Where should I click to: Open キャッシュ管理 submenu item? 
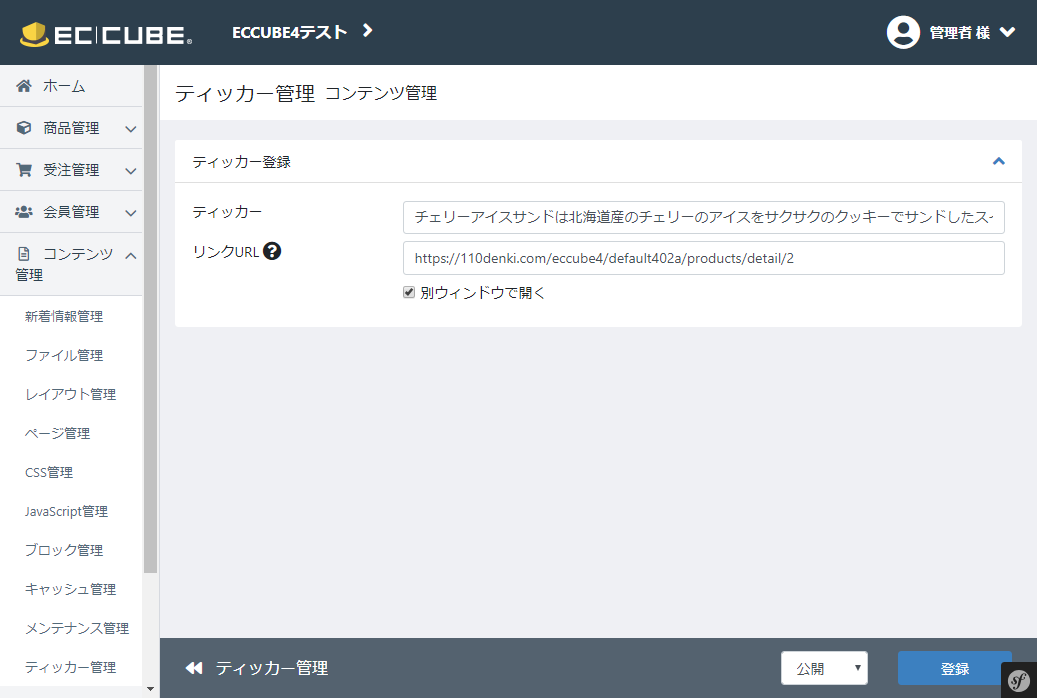coord(71,589)
